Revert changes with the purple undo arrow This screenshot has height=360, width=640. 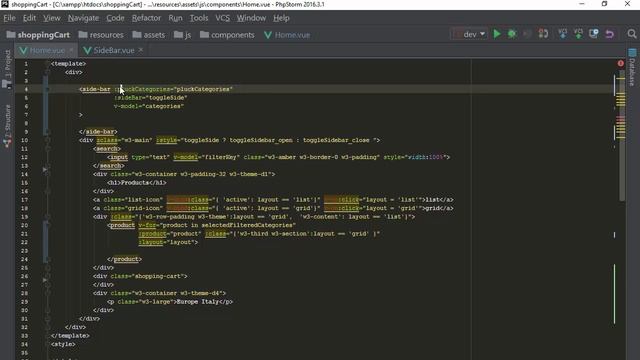coord(609,34)
